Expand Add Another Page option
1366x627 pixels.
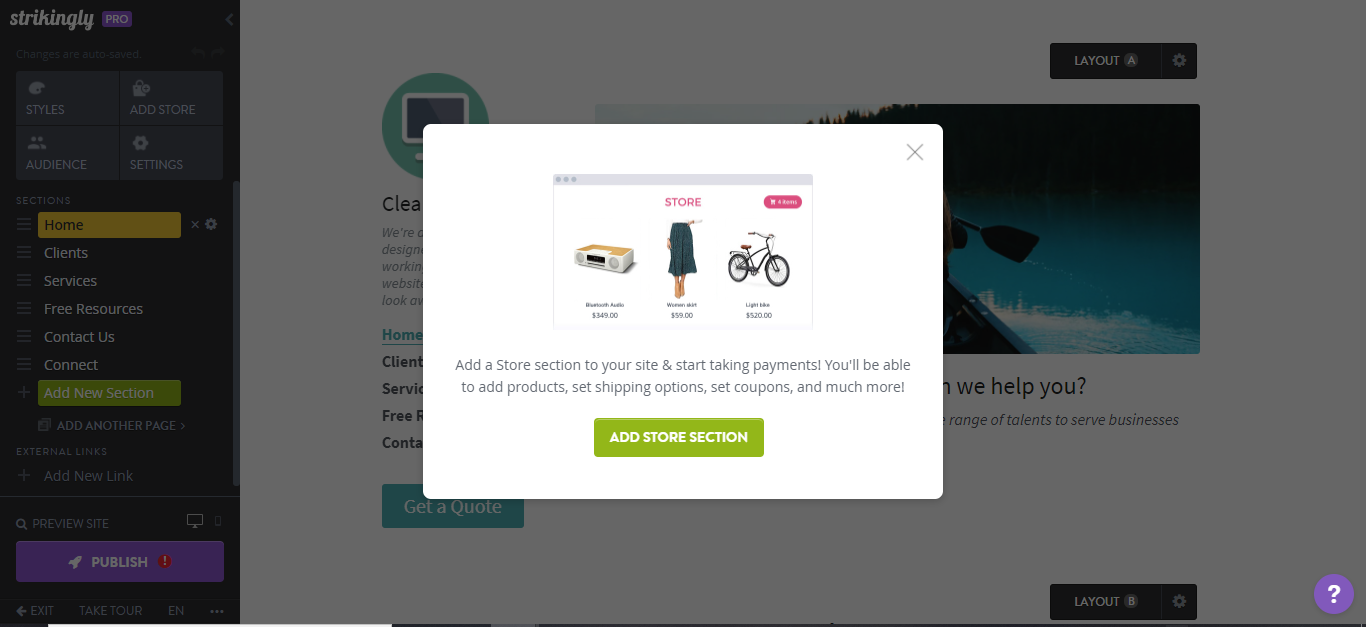point(112,425)
